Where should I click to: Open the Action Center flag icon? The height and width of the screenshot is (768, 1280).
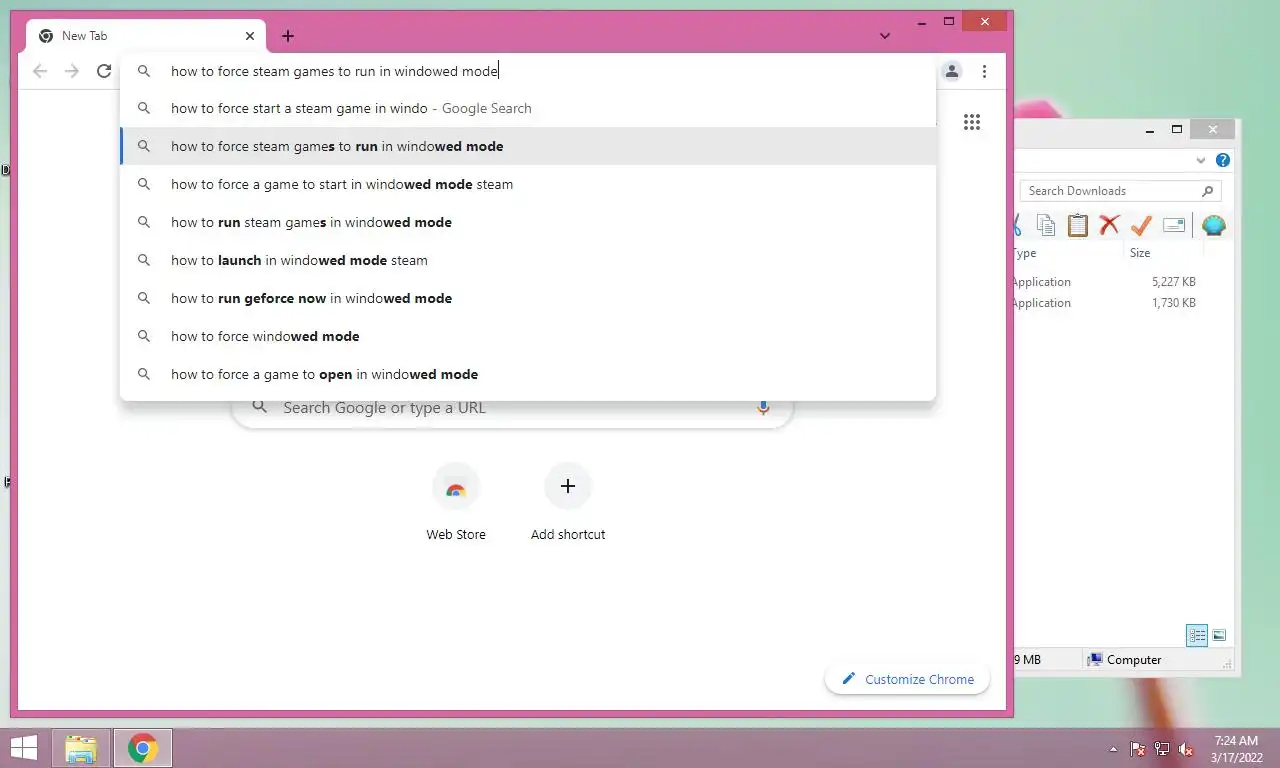click(x=1137, y=749)
